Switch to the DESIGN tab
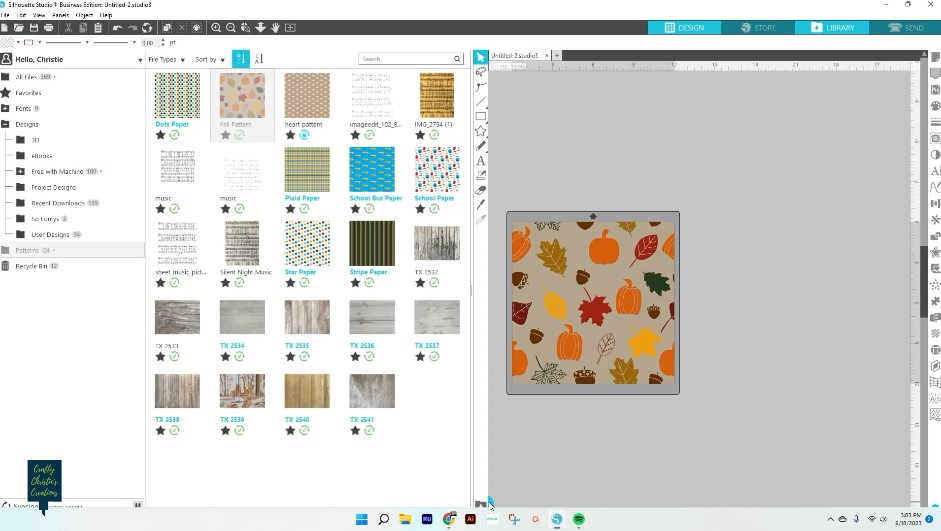Image resolution: width=941 pixels, height=531 pixels. (684, 28)
